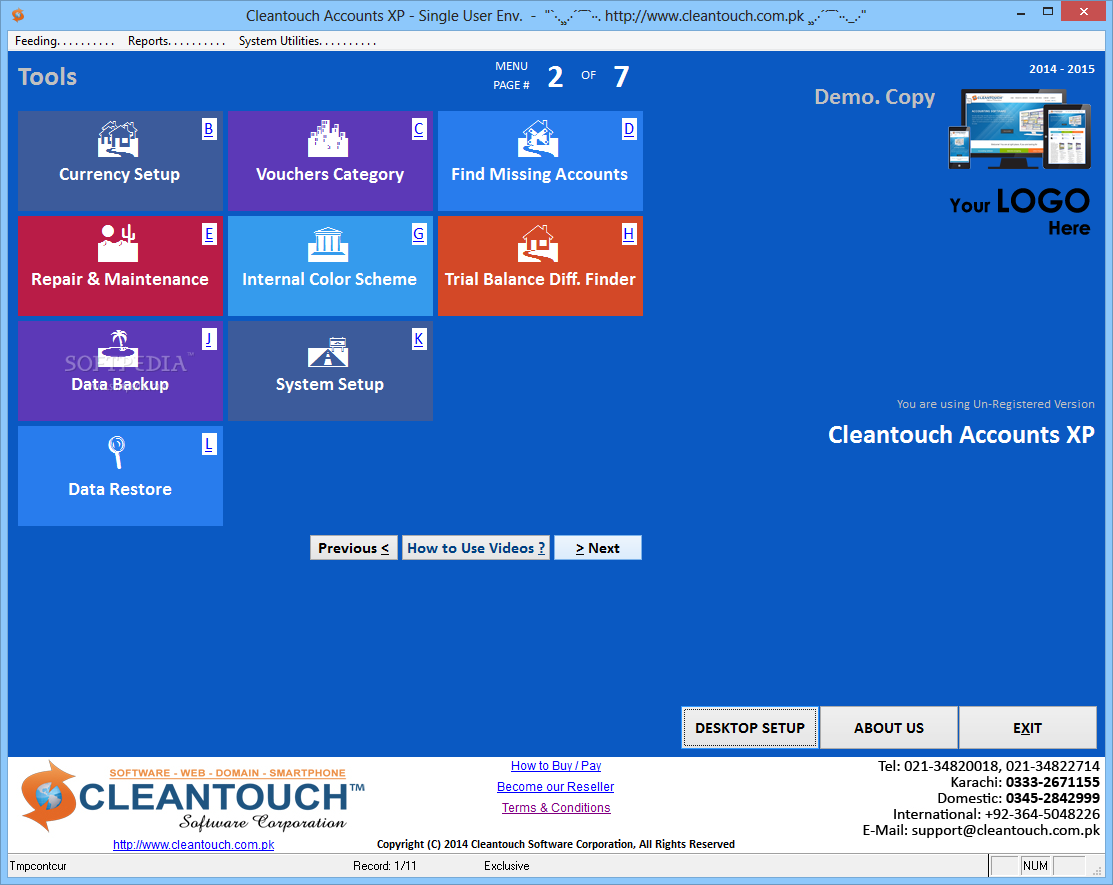Click the 'Exclusive' status bar entry
Image resolution: width=1113 pixels, height=885 pixels.
point(507,866)
